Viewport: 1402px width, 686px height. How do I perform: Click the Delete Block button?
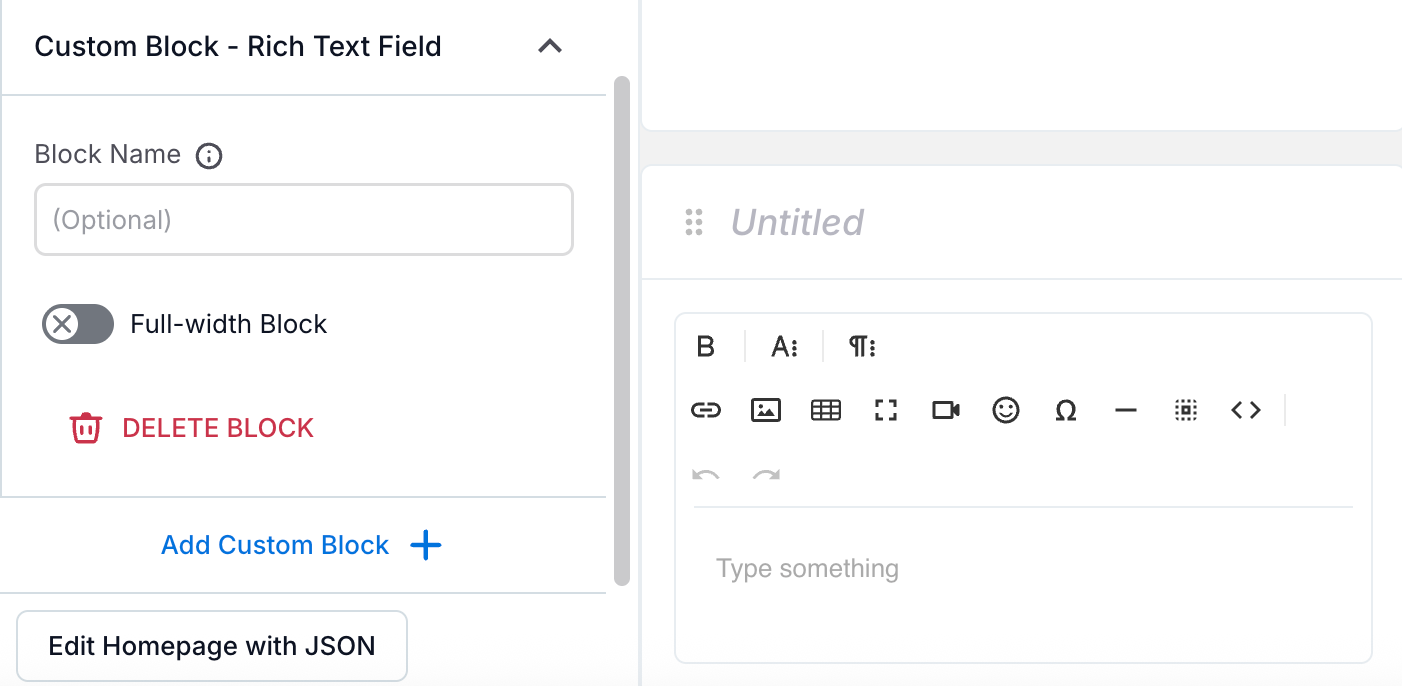pos(192,428)
